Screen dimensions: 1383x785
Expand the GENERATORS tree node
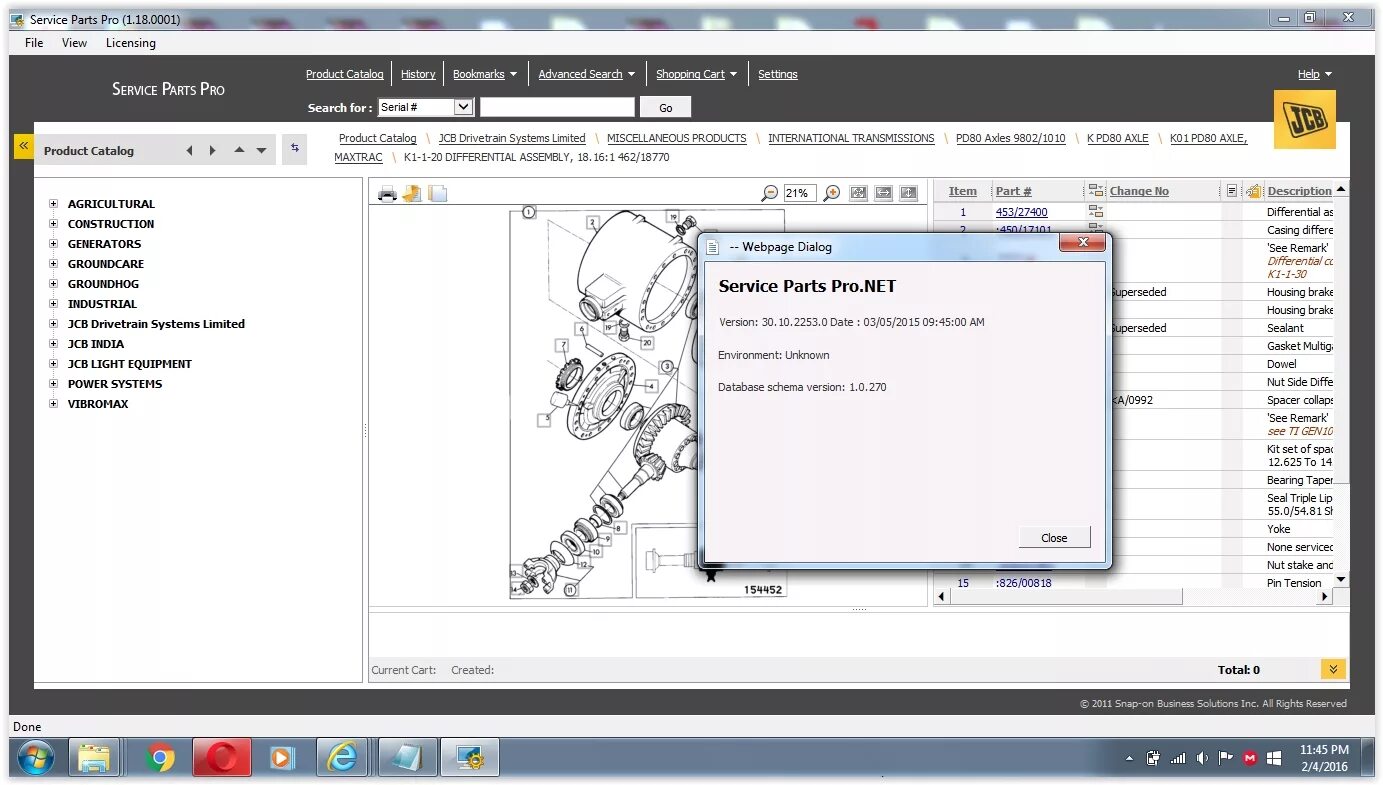(54, 244)
